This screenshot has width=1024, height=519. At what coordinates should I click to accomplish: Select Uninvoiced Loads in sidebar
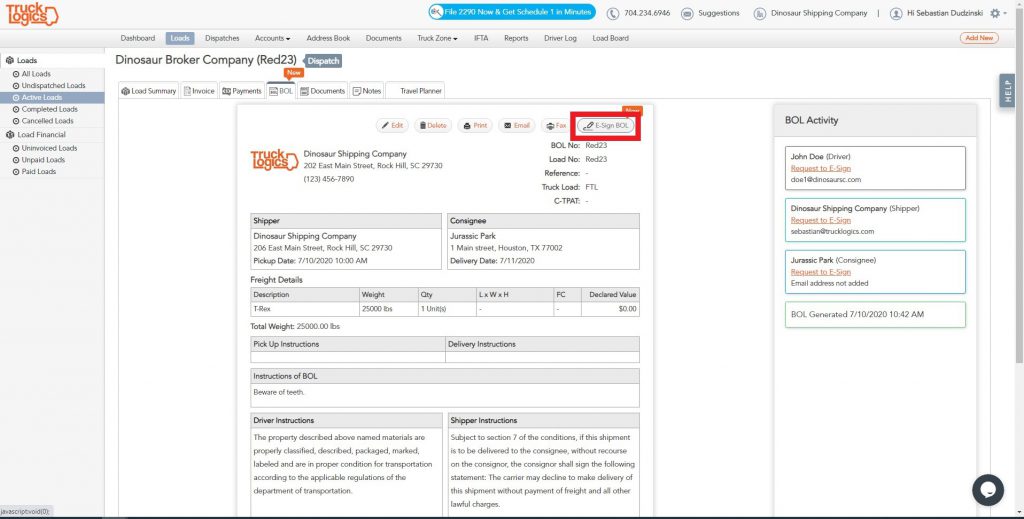[x=49, y=148]
